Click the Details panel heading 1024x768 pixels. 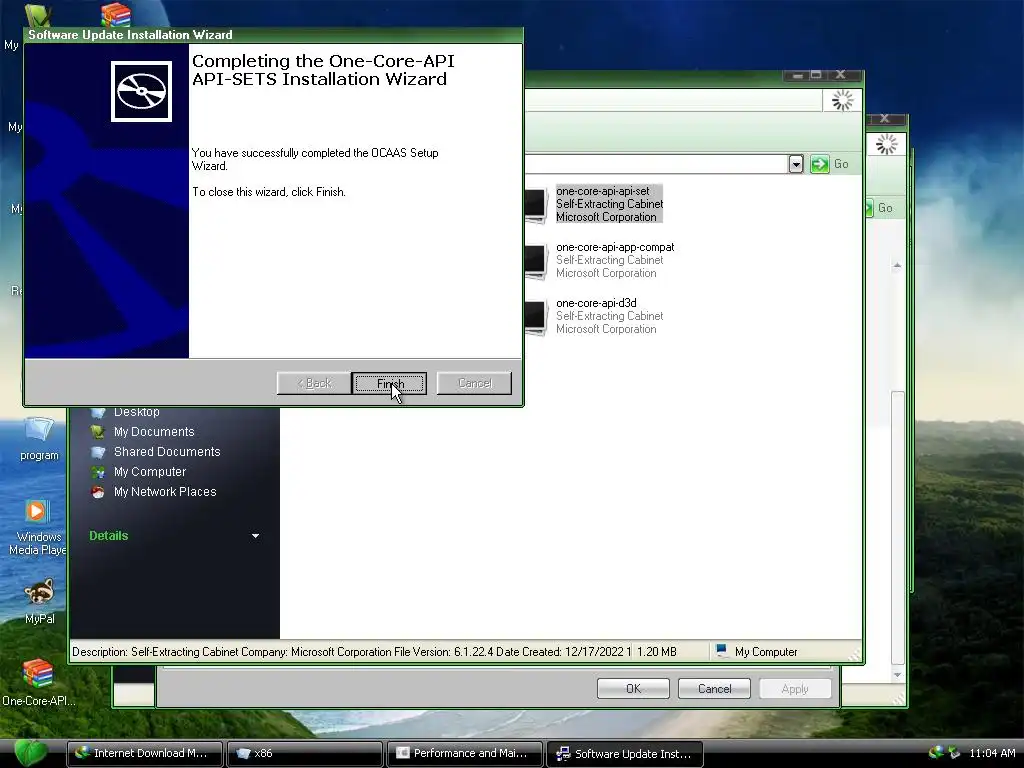click(x=108, y=536)
